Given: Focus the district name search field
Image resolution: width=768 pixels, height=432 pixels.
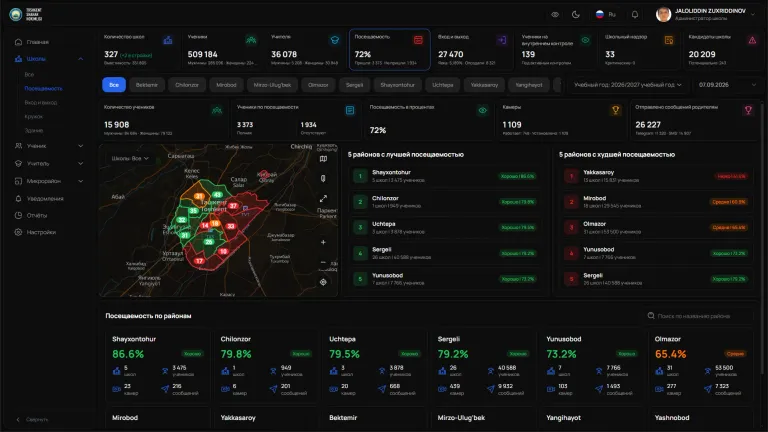Looking at the screenshot, I should click(700, 316).
